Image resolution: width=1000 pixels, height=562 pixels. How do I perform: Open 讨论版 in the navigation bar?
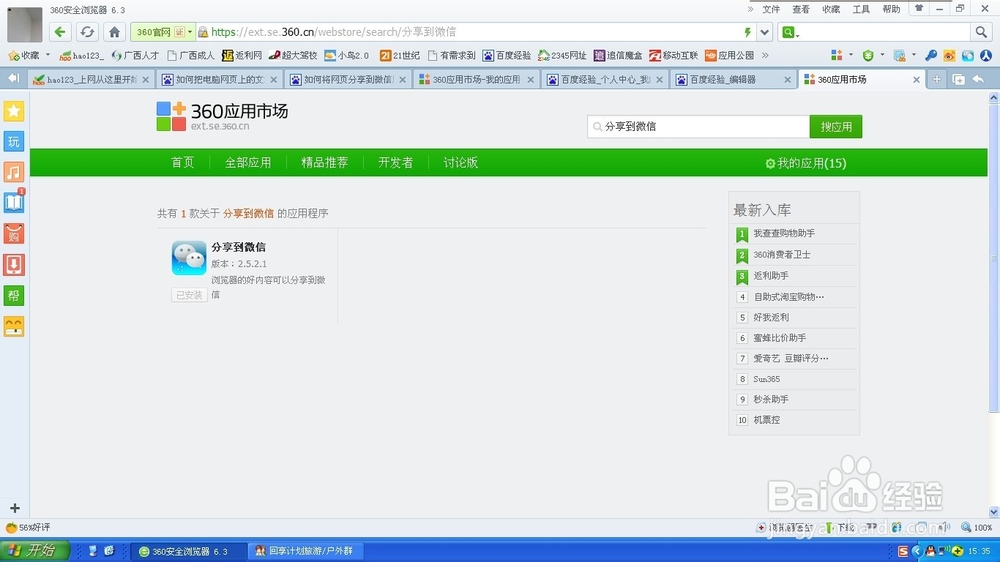tap(460, 163)
